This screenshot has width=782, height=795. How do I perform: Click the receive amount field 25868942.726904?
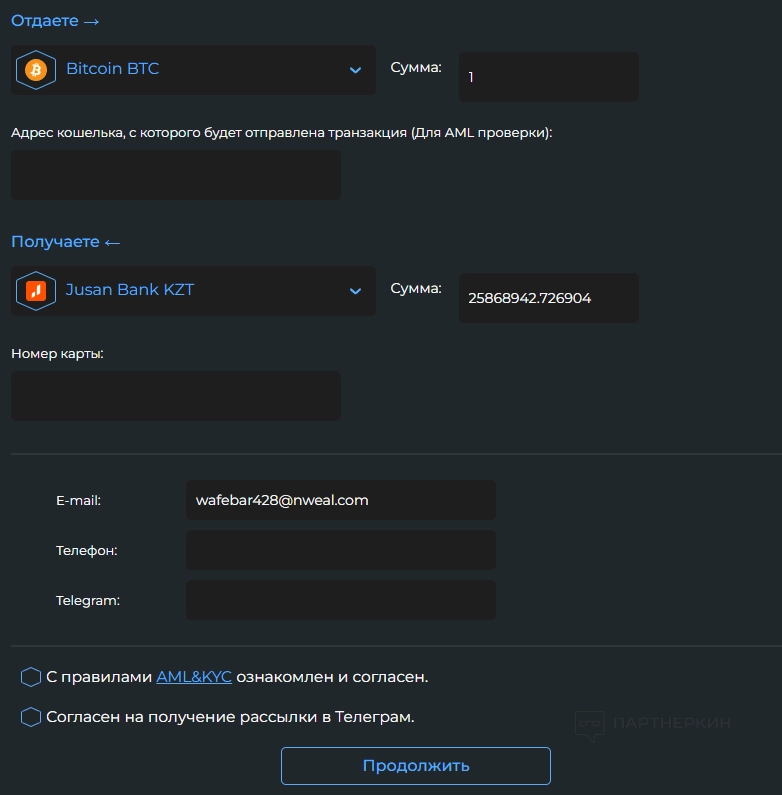click(548, 298)
